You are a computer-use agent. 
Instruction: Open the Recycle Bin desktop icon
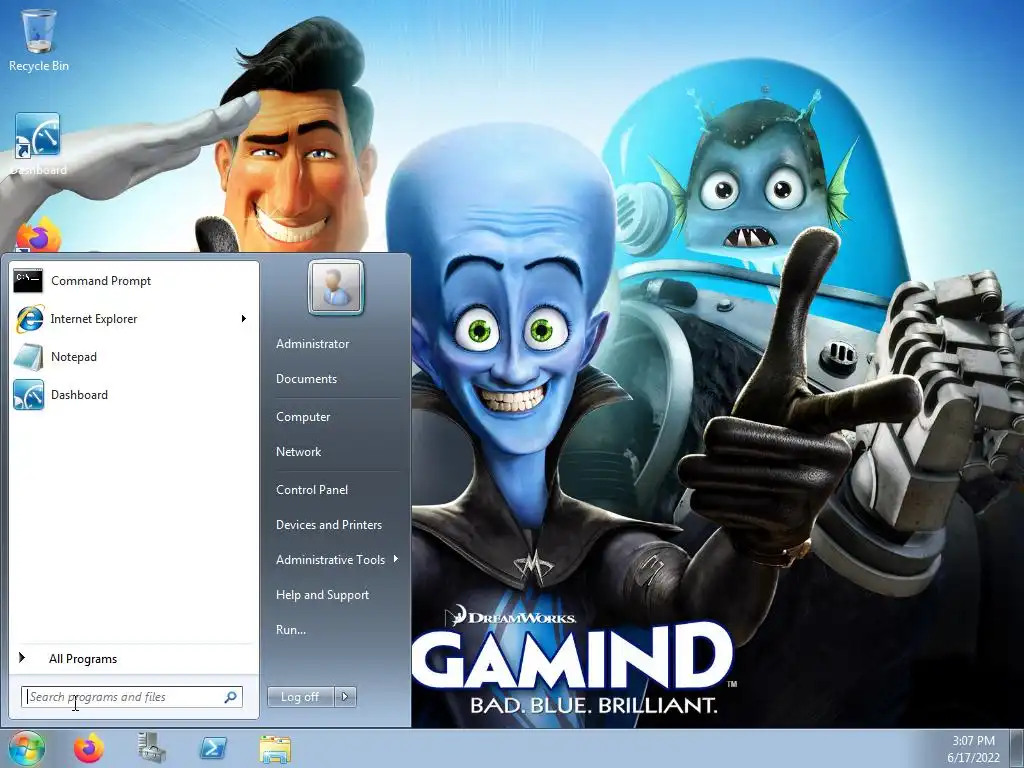(x=39, y=39)
